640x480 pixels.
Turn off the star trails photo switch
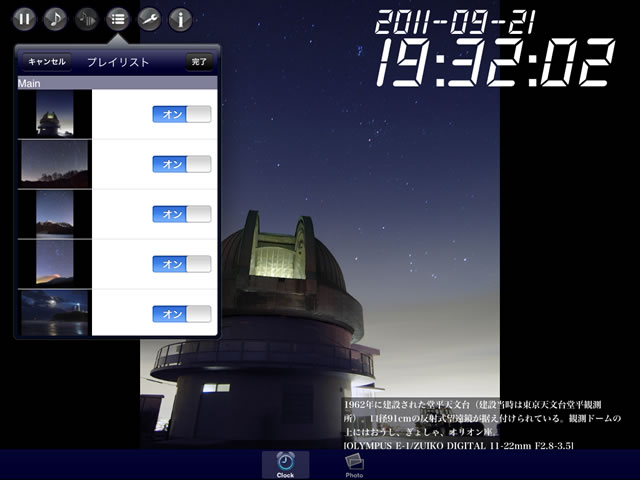(x=182, y=164)
